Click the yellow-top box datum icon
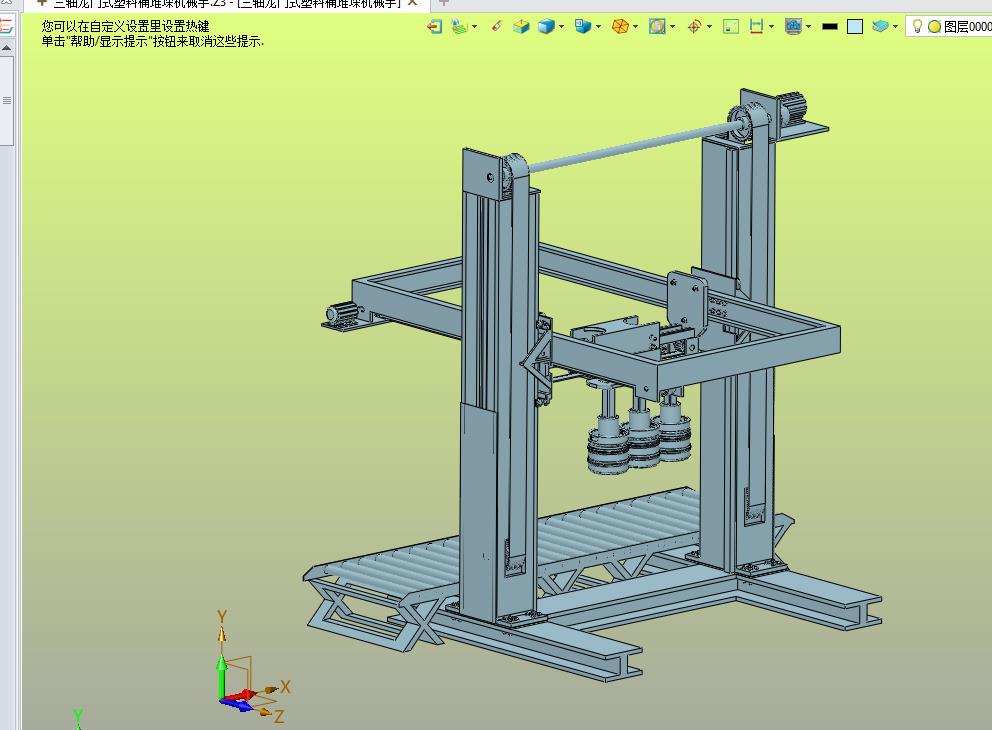 [x=521, y=27]
